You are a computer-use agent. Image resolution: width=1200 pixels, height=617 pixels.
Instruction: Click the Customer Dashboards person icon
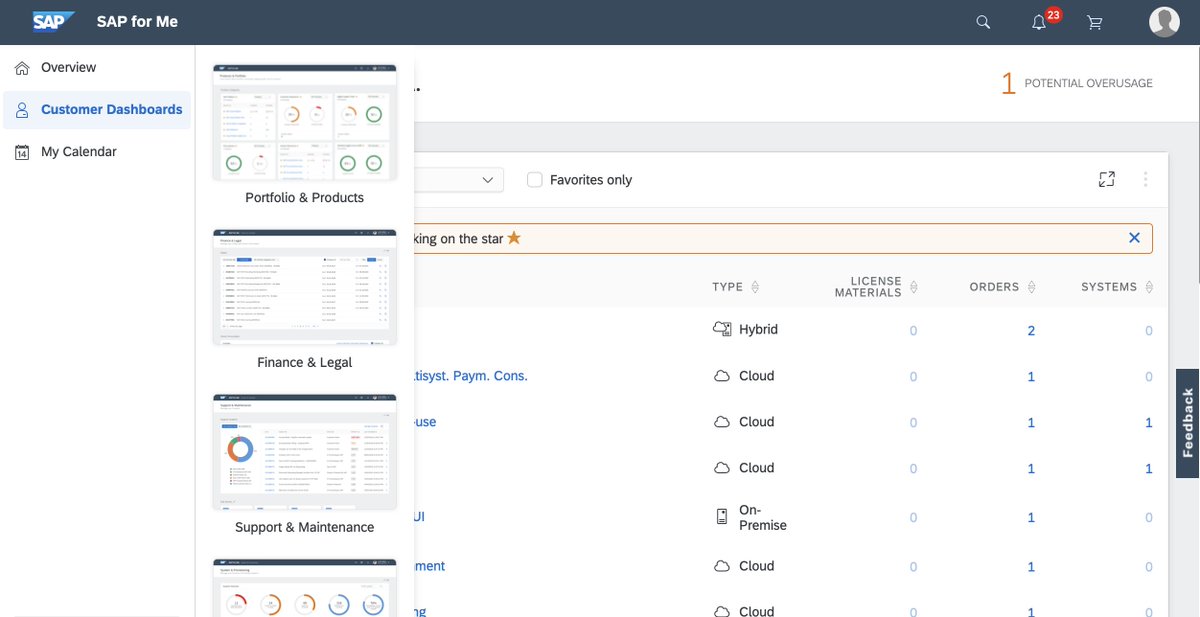point(22,110)
